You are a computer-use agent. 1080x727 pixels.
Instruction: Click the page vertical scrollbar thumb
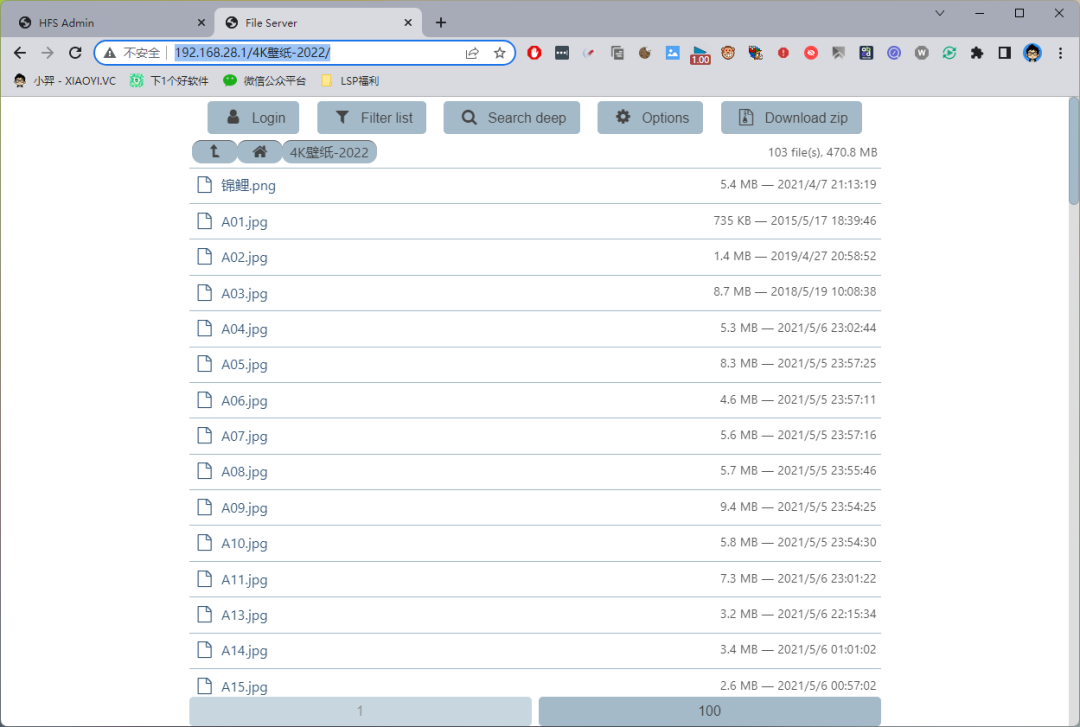[1074, 150]
